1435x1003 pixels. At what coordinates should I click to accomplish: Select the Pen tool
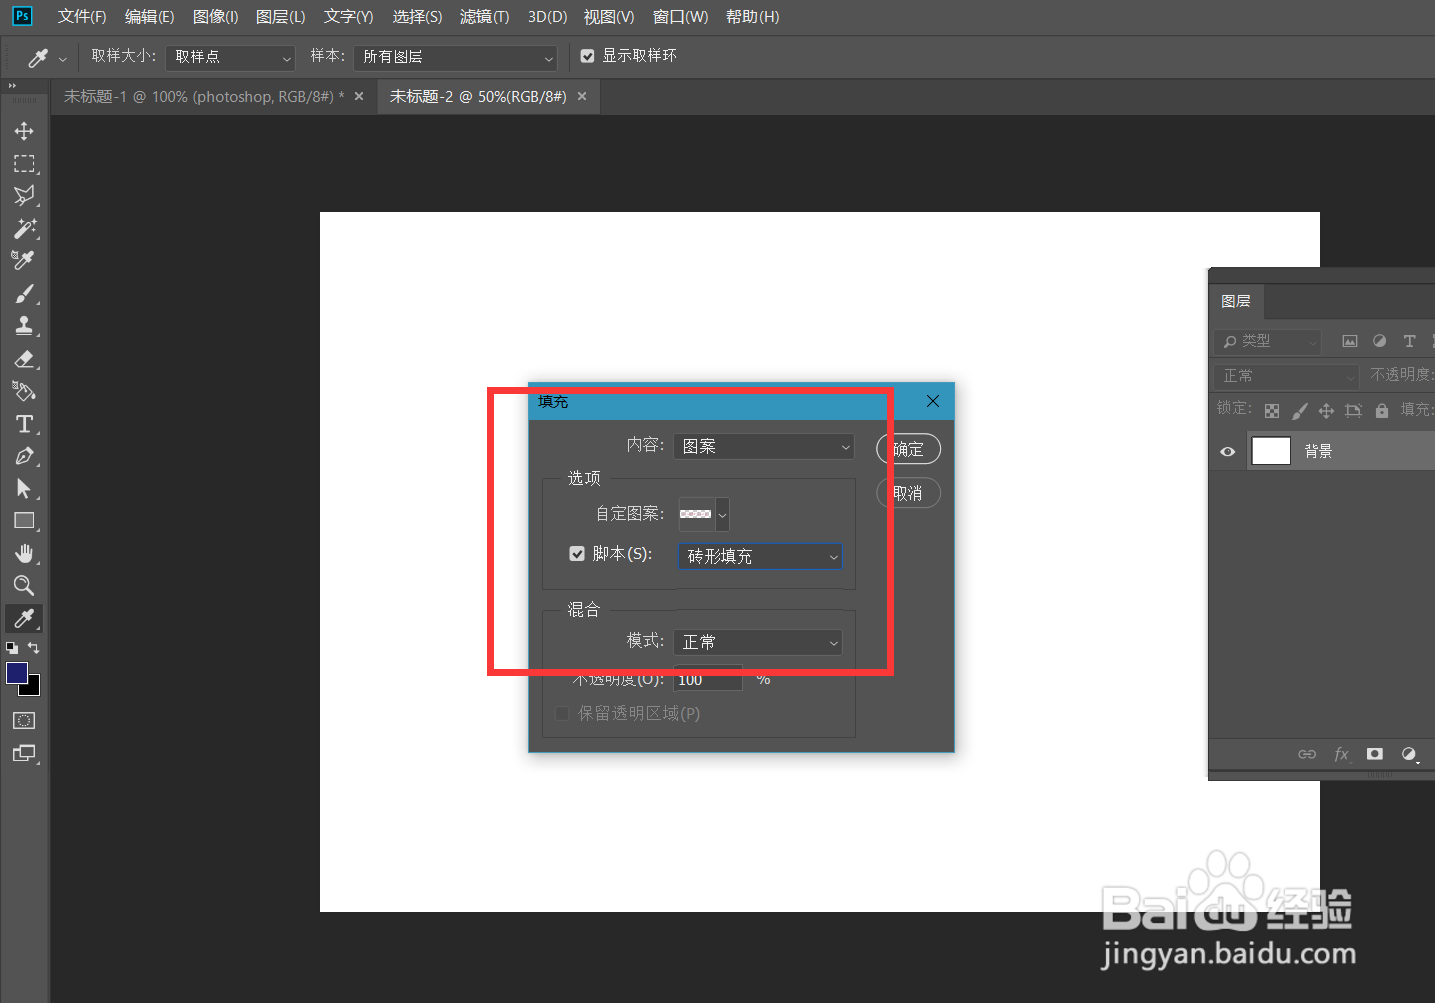24,456
